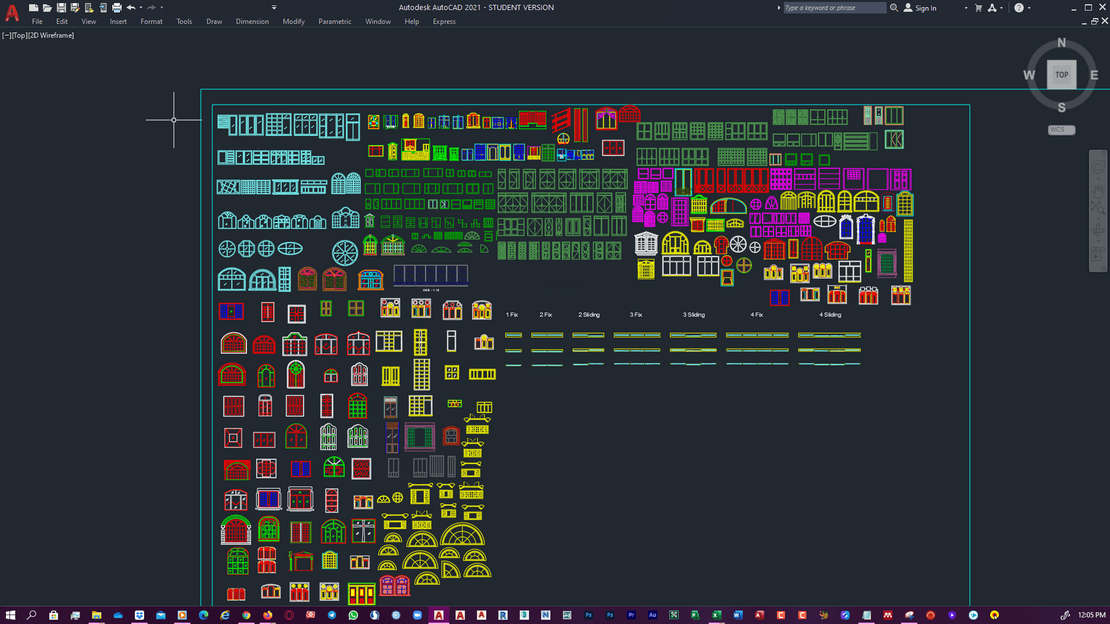
Task: Open the Draw menu
Action: [214, 21]
